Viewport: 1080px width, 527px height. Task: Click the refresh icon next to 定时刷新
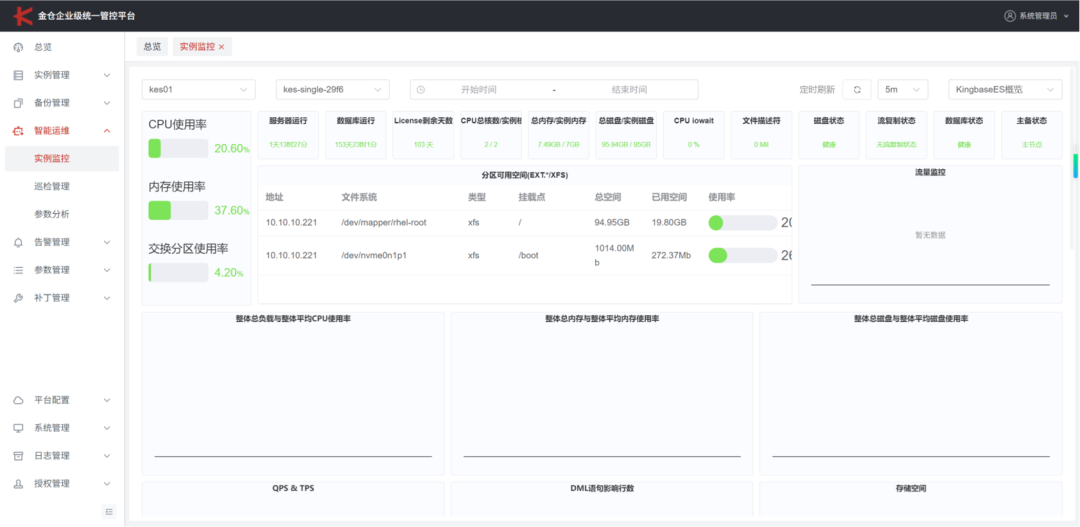[x=857, y=90]
